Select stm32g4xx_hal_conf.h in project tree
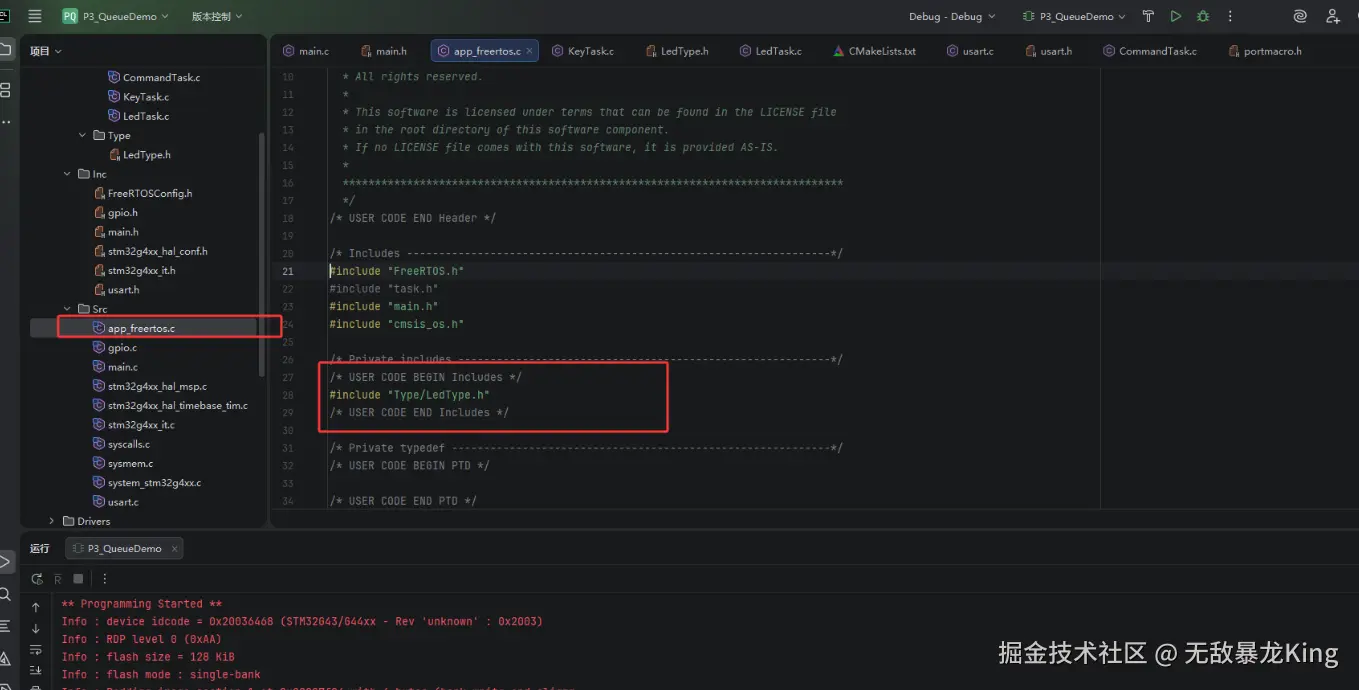The image size is (1359, 690). point(150,251)
